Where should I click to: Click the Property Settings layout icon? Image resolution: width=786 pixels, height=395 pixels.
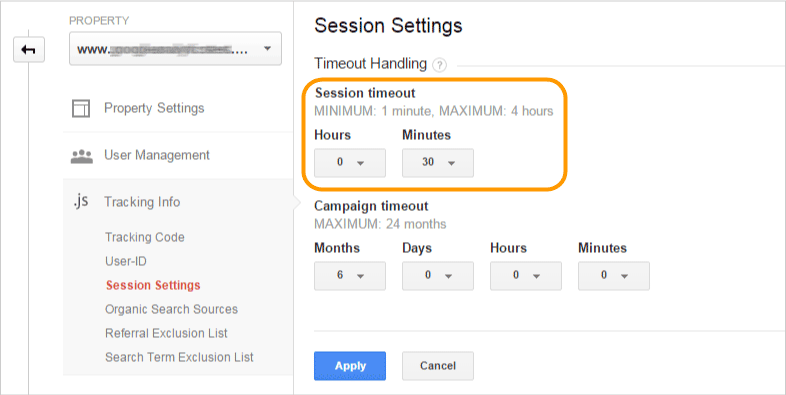coord(81,108)
